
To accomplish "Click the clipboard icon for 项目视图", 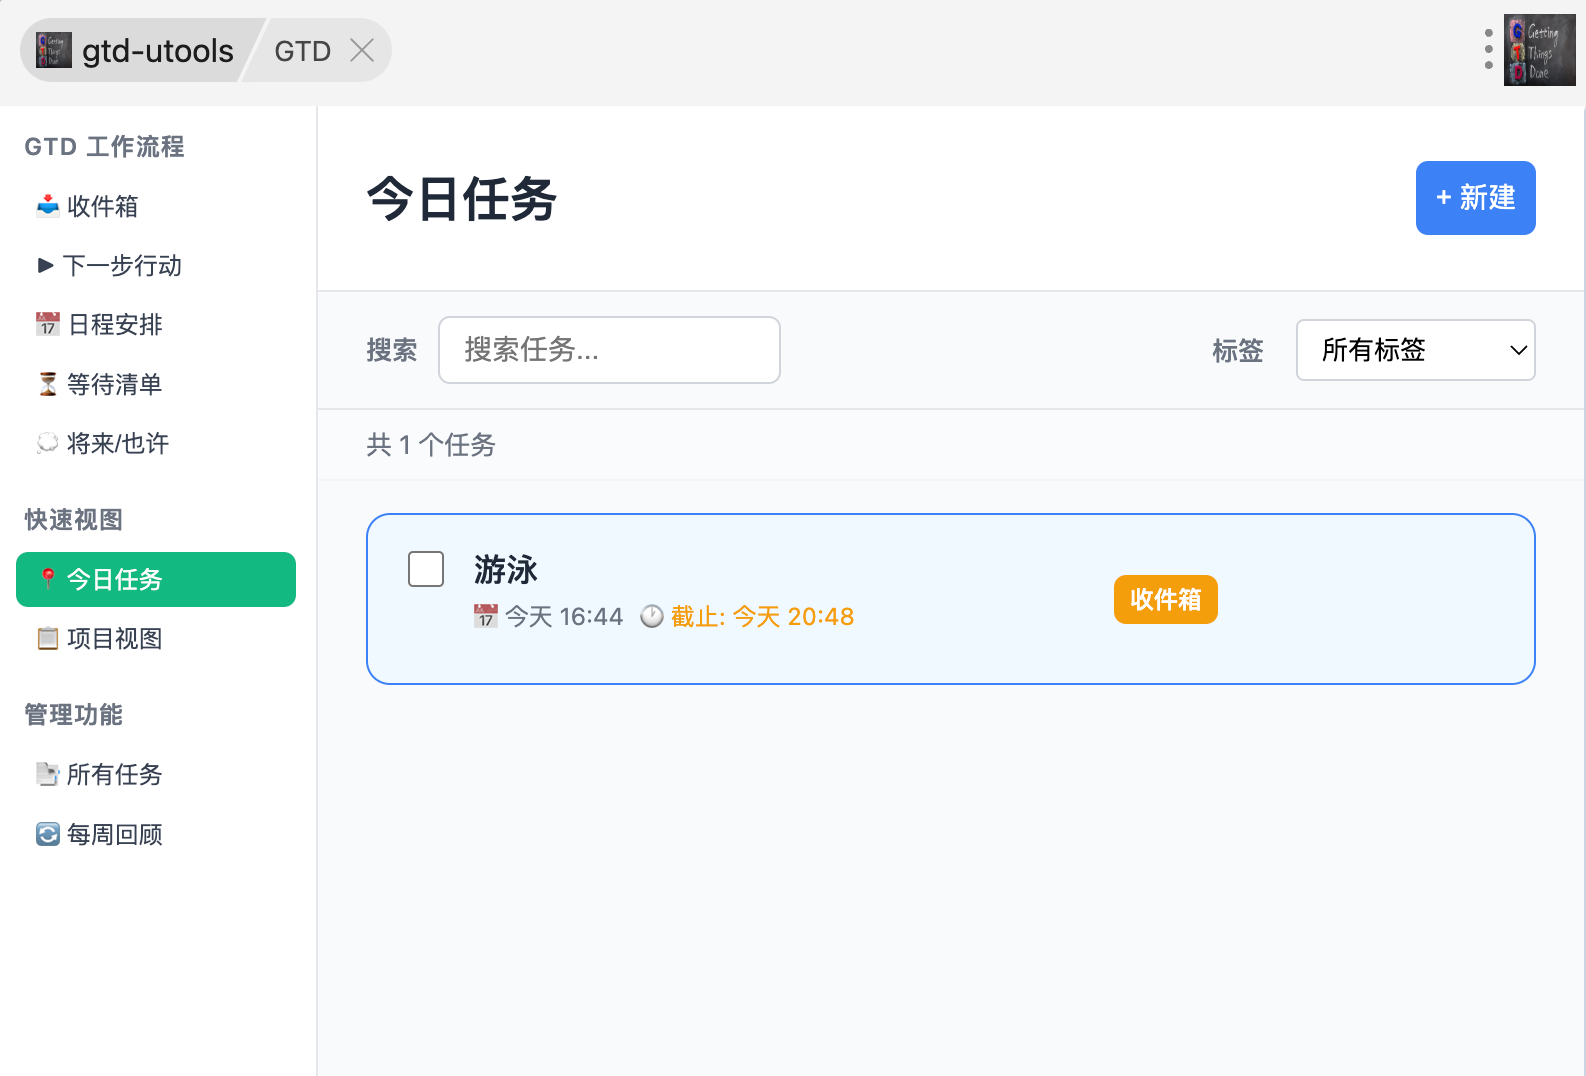I will click(x=47, y=638).
